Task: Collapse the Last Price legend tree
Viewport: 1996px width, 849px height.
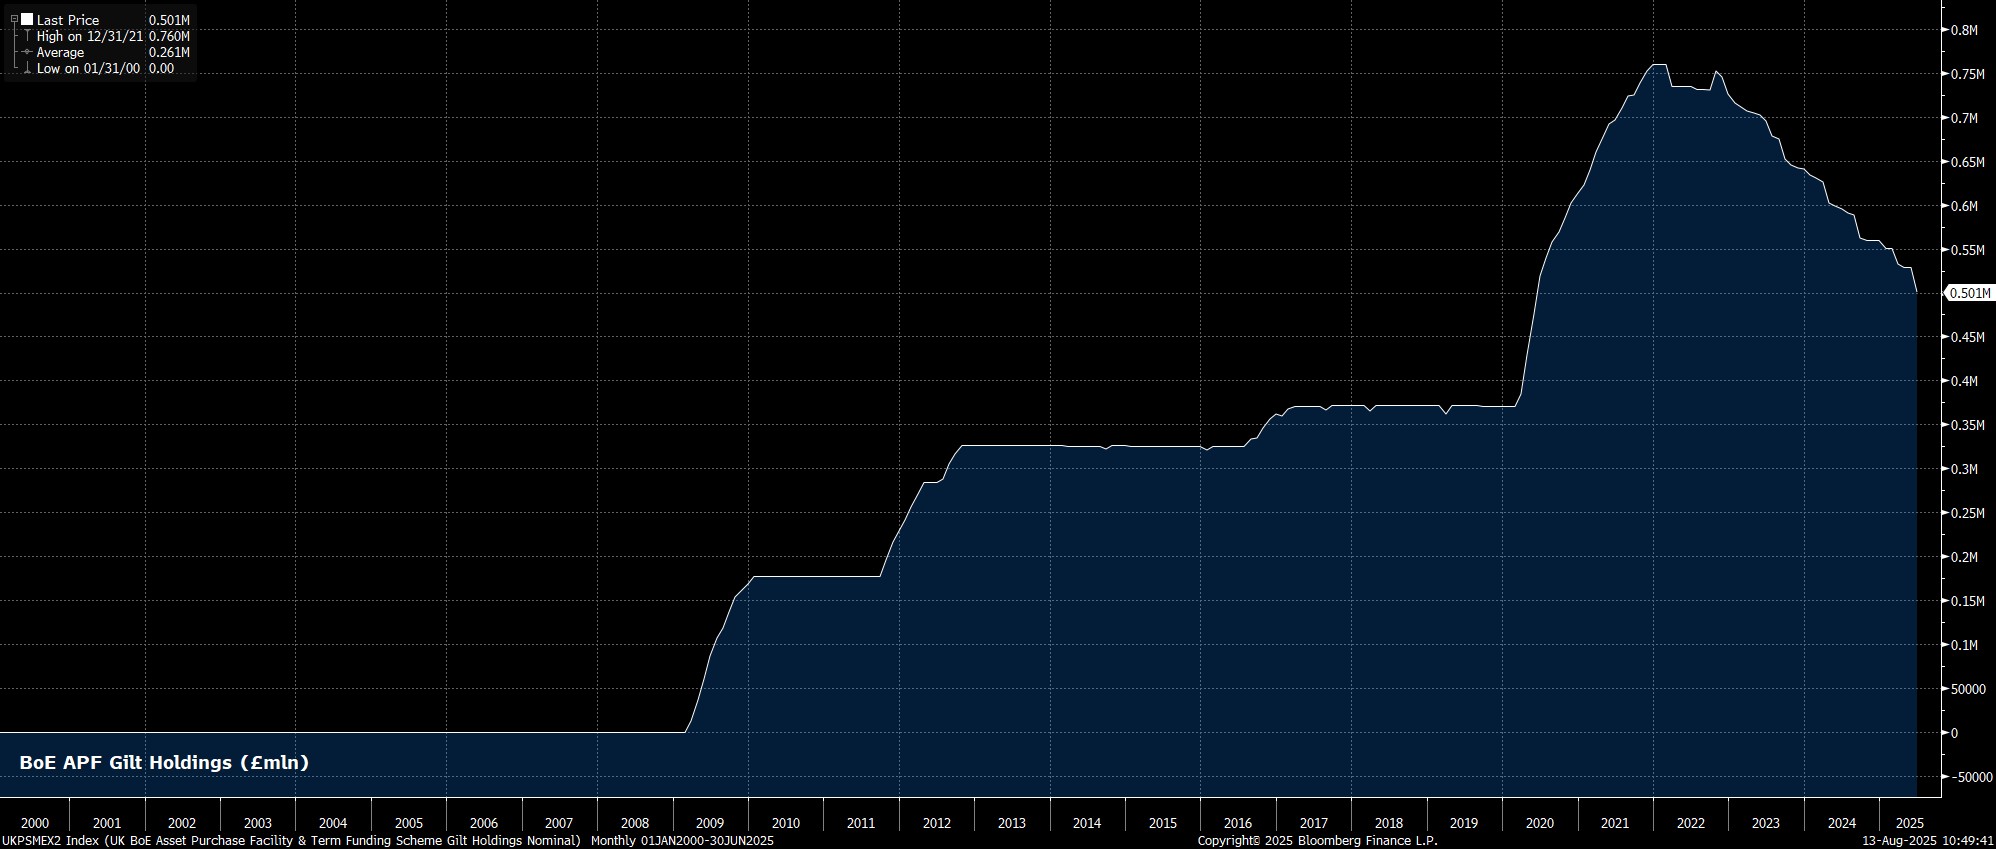Action: (14, 19)
